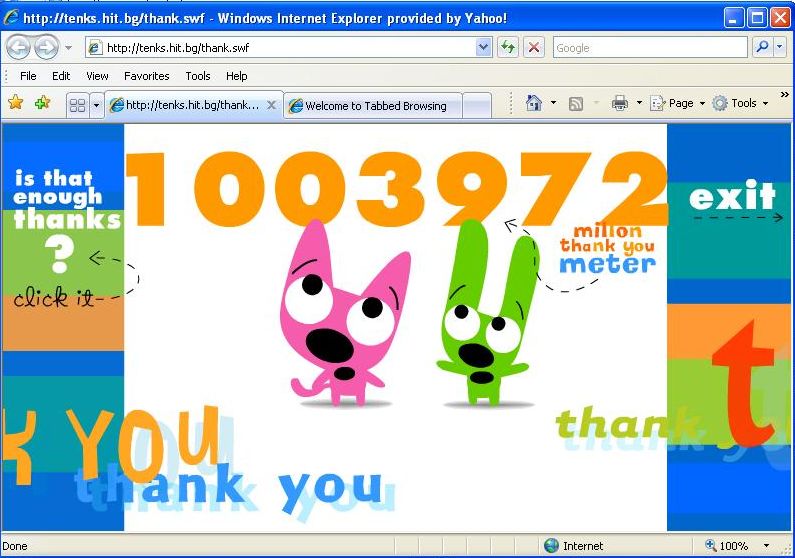Expand the zoom level dropdown arrow
Image resolution: width=795 pixels, height=558 pixels.
tap(767, 546)
